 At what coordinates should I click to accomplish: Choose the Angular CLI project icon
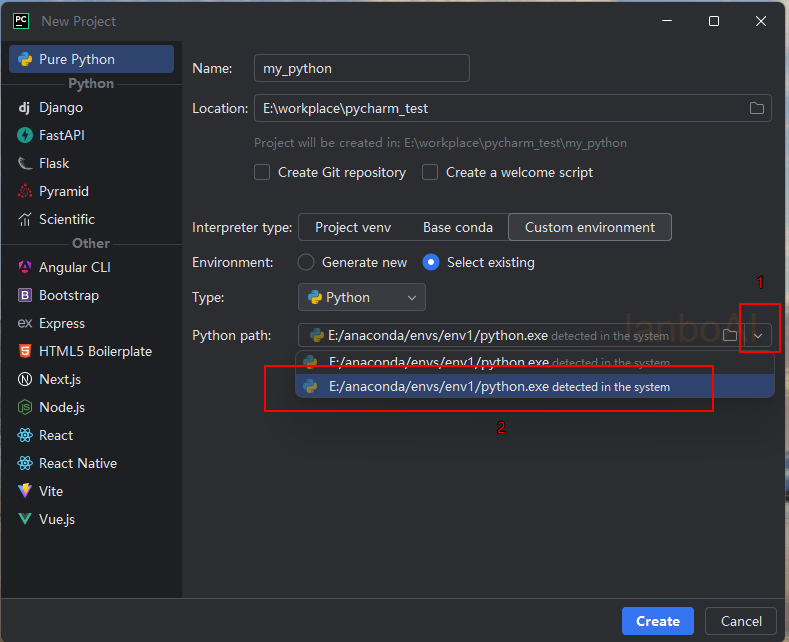25,267
